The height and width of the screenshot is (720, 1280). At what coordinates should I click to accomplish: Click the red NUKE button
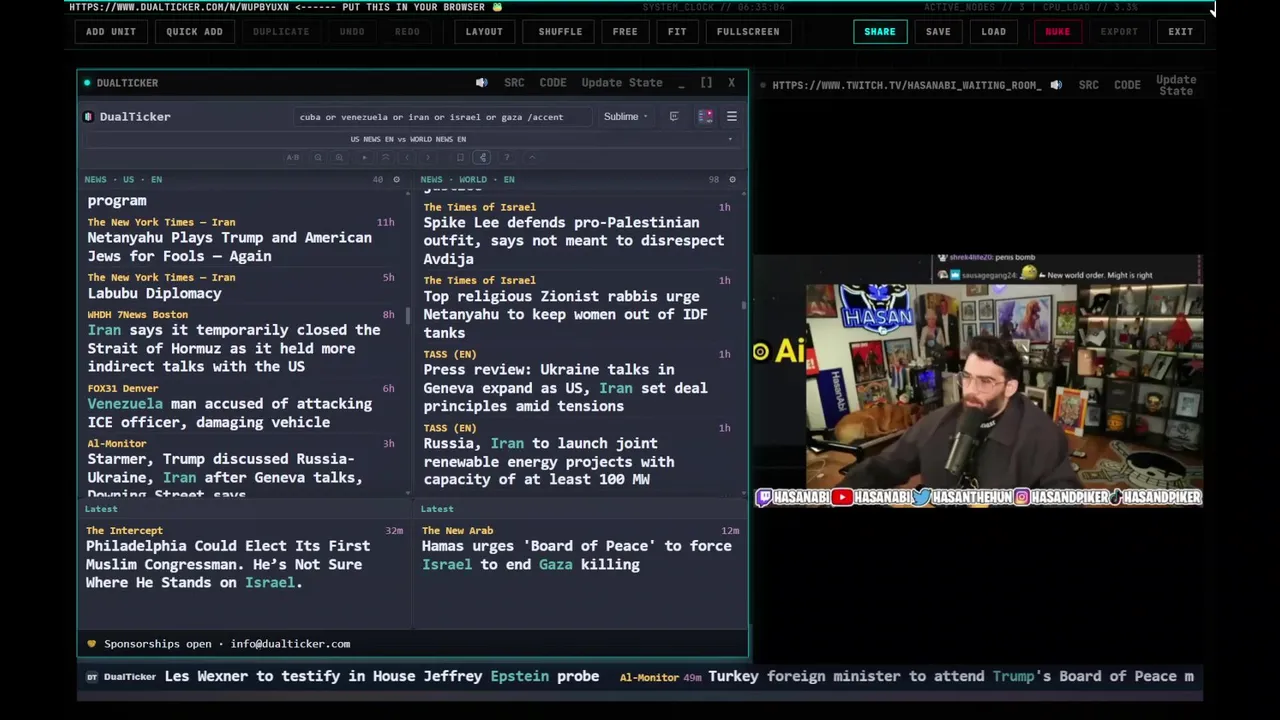[1057, 32]
